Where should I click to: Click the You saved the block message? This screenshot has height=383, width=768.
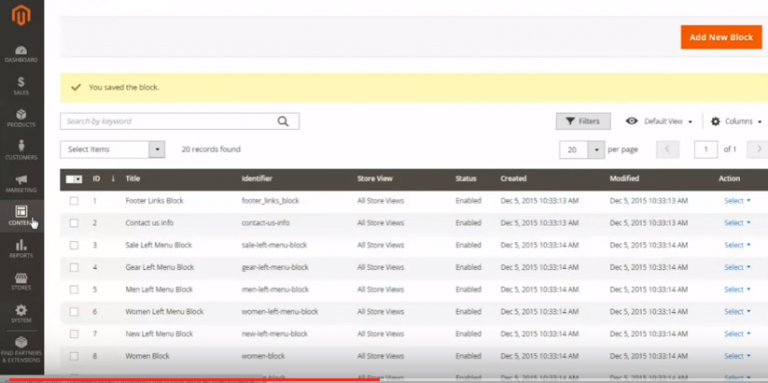[x=124, y=88]
